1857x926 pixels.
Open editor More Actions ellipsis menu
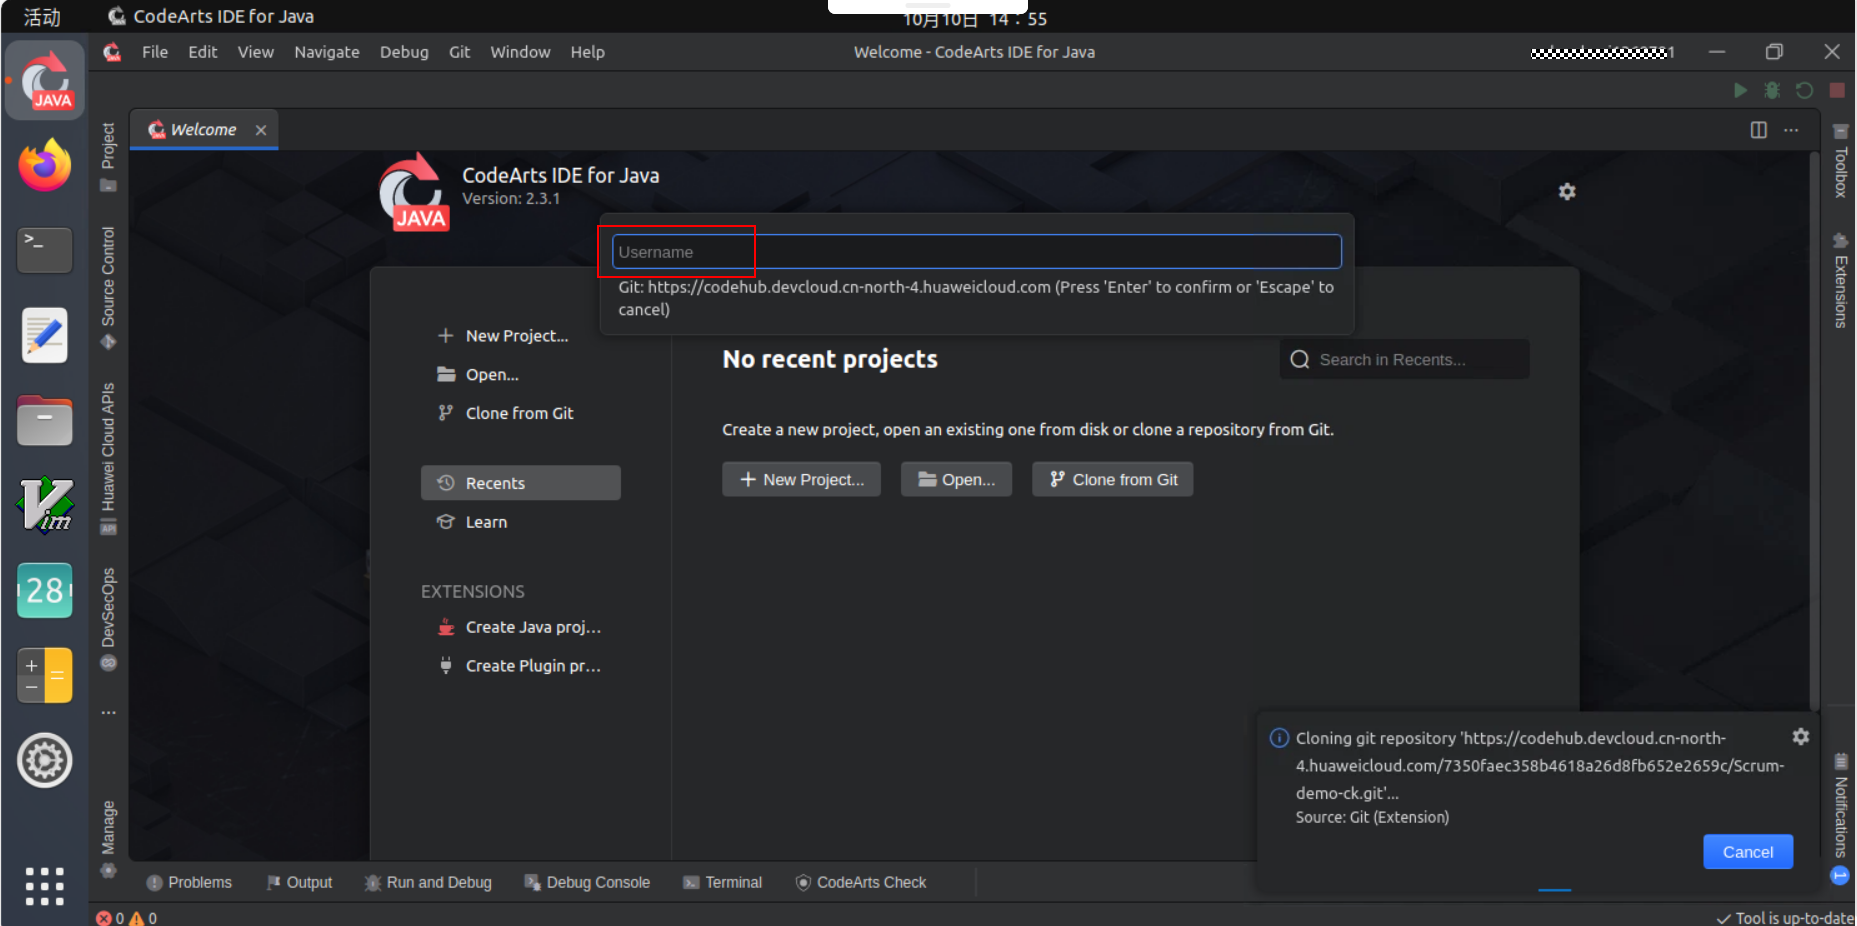(1791, 130)
